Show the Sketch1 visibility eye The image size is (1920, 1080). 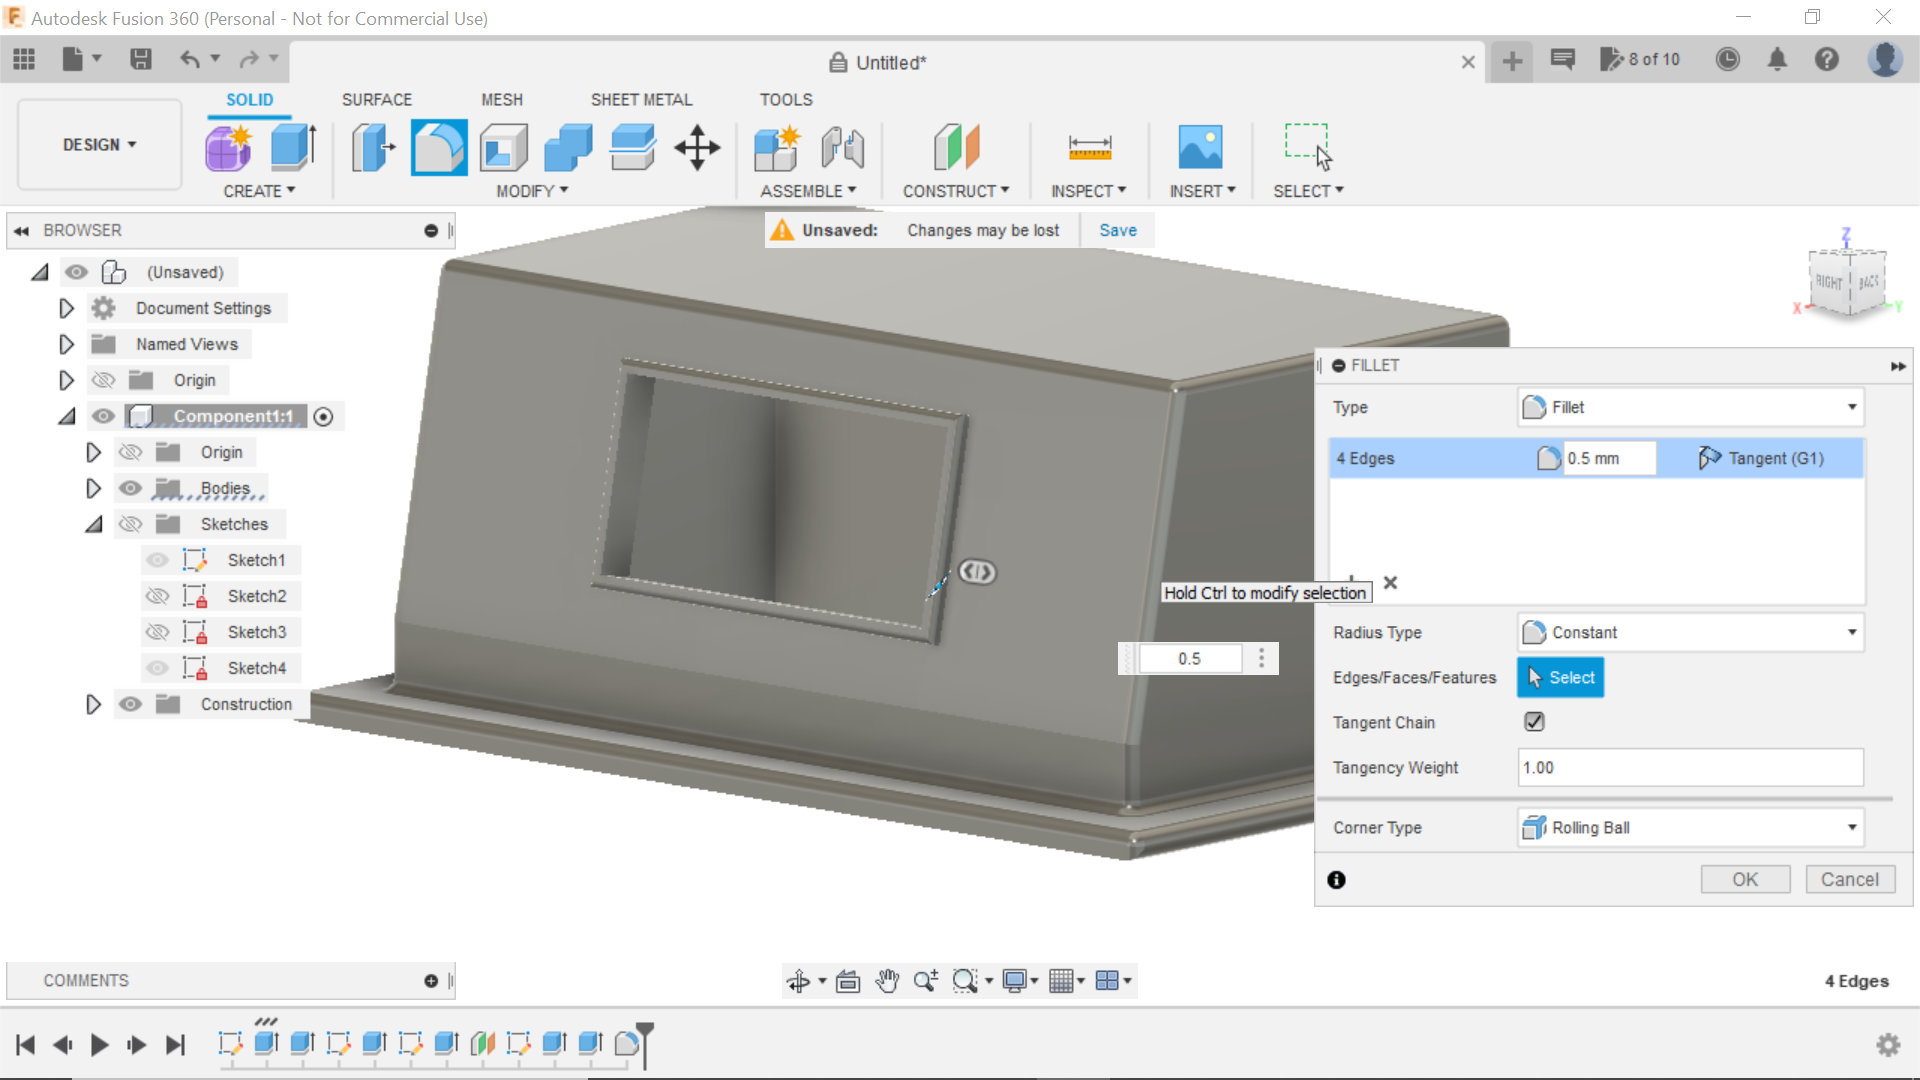(x=156, y=560)
